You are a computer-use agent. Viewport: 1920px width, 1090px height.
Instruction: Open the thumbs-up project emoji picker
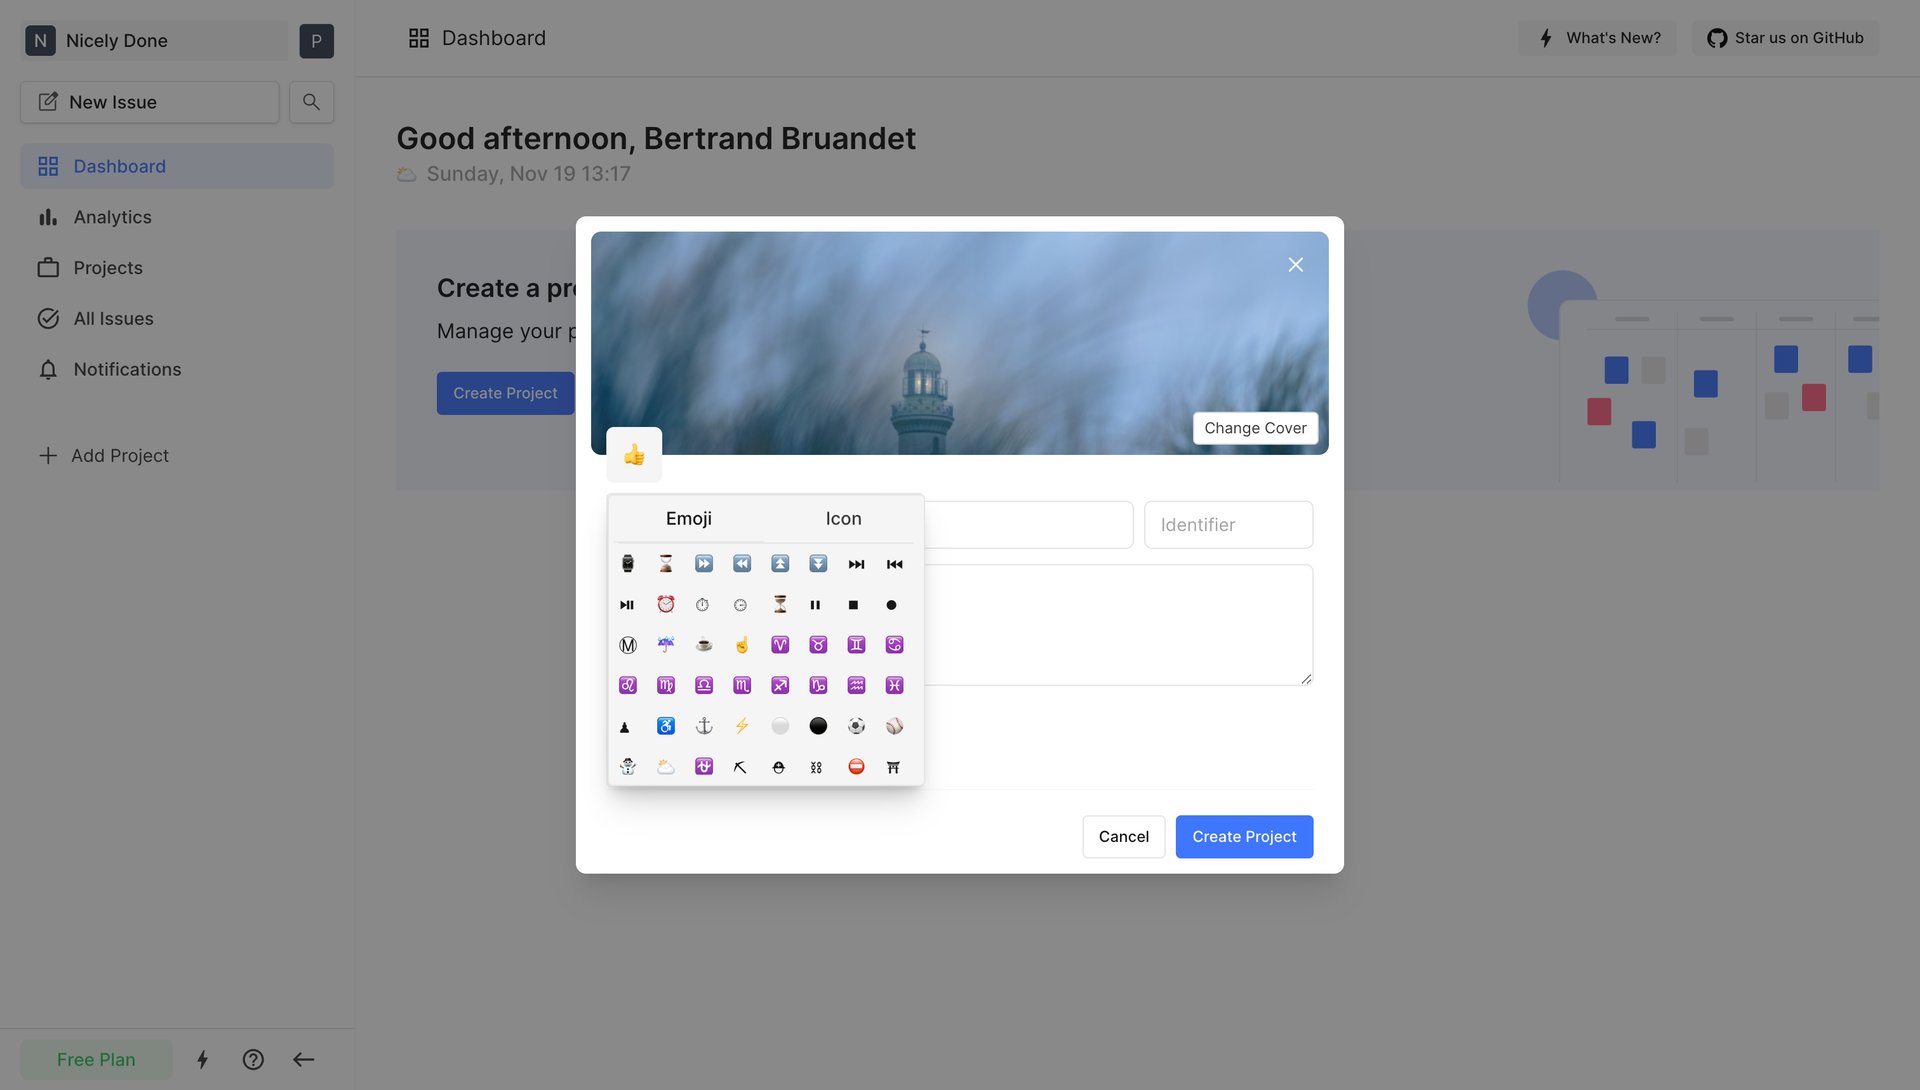click(634, 455)
